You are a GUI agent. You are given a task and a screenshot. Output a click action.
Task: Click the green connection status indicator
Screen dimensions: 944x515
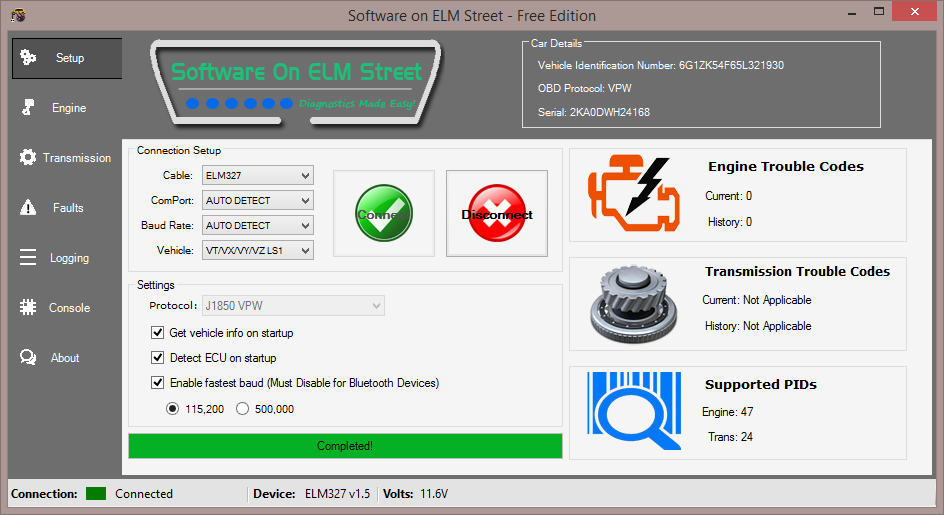[96, 494]
